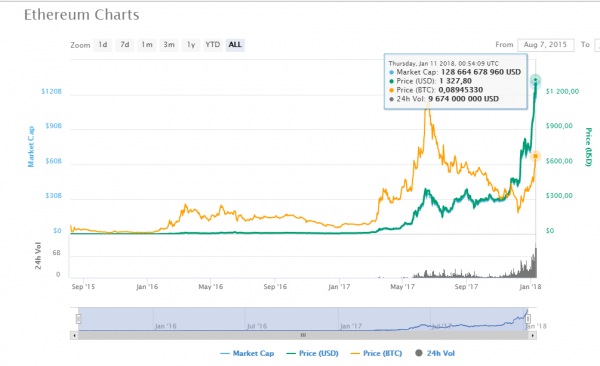The height and width of the screenshot is (366, 600).
Task: Click the tooltip price value 1 327,80
Action: click(455, 81)
